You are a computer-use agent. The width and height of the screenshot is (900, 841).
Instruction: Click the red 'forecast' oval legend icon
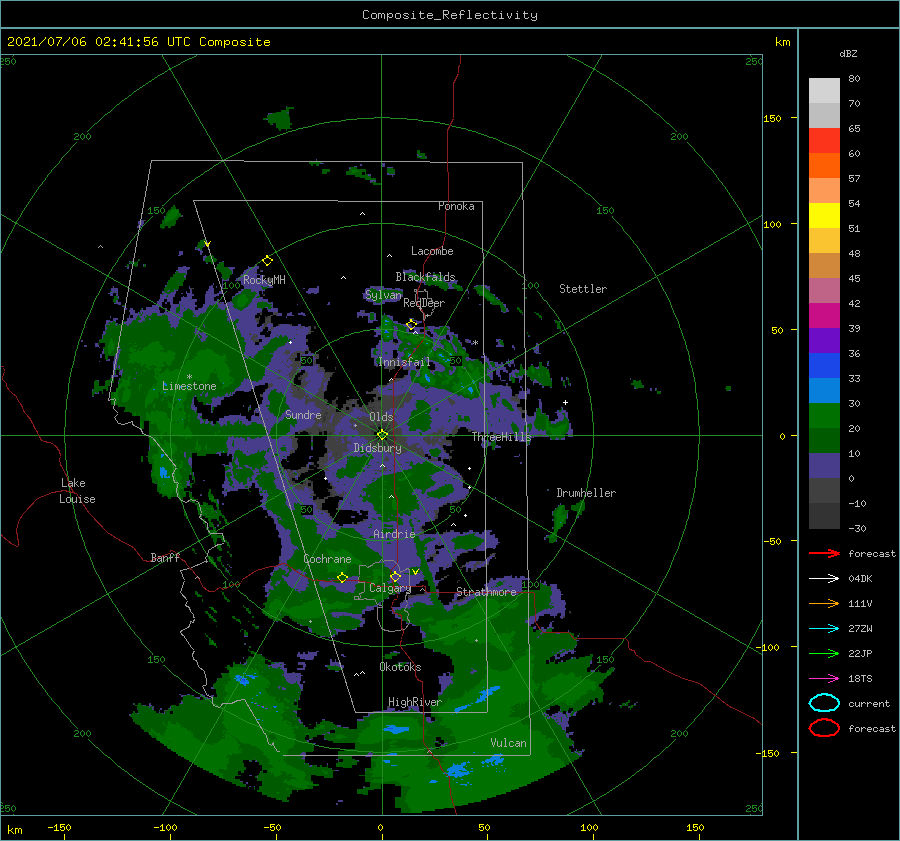pyautogui.click(x=824, y=728)
